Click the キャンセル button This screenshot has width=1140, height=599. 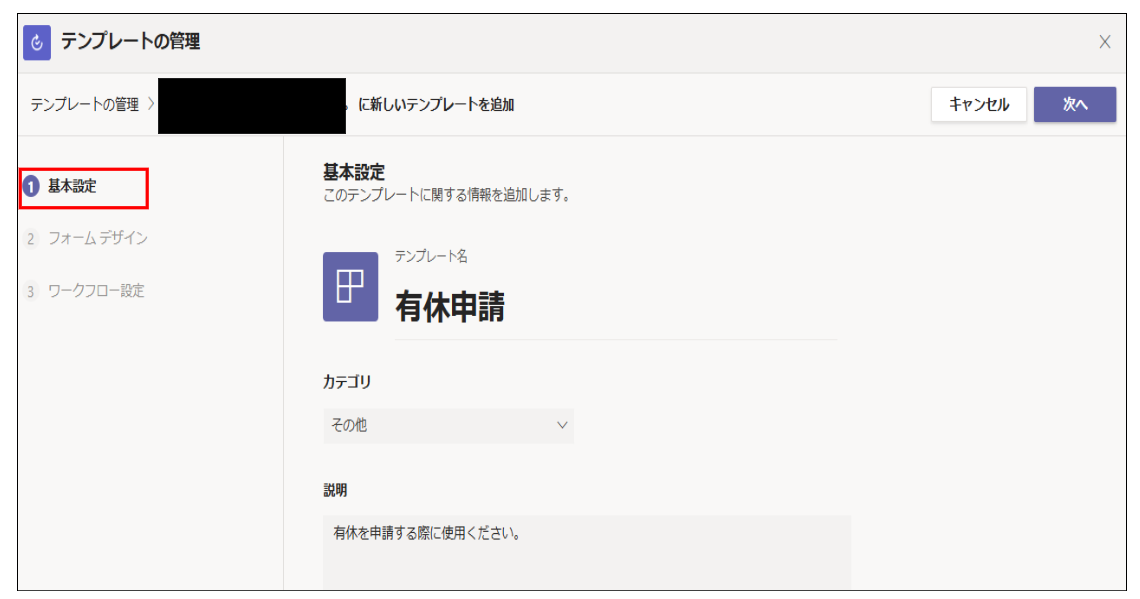point(979,105)
